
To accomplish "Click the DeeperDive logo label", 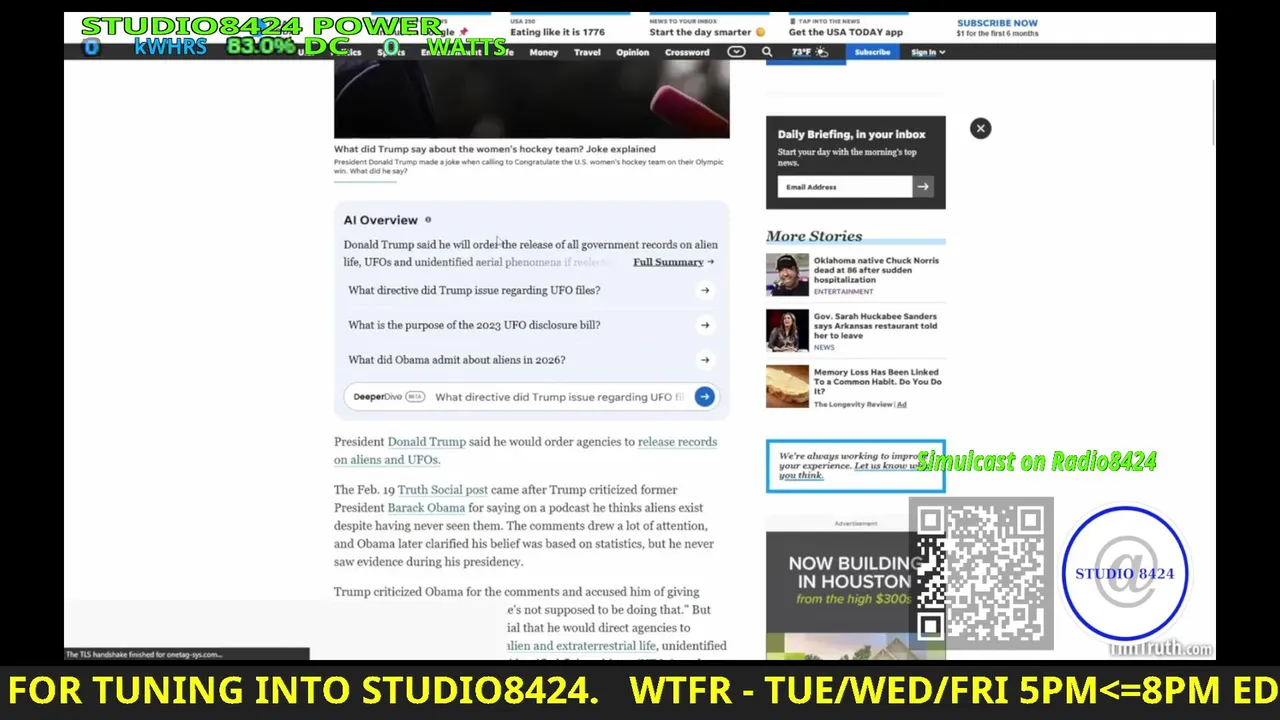I will click(x=388, y=397).
